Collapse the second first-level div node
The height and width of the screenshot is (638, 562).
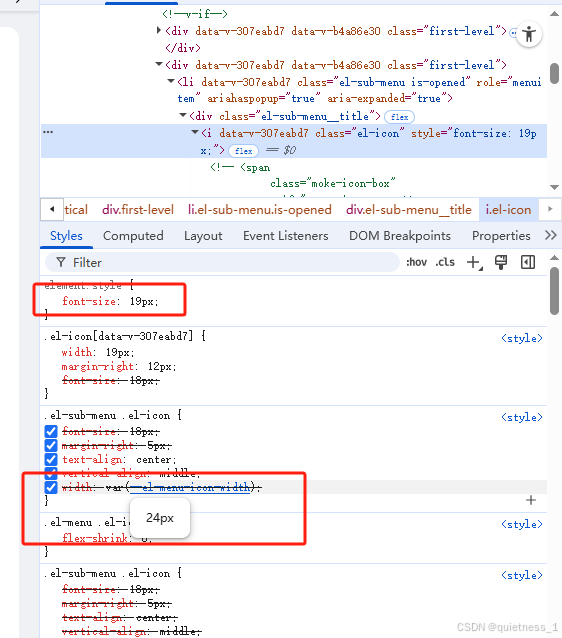(x=159, y=64)
